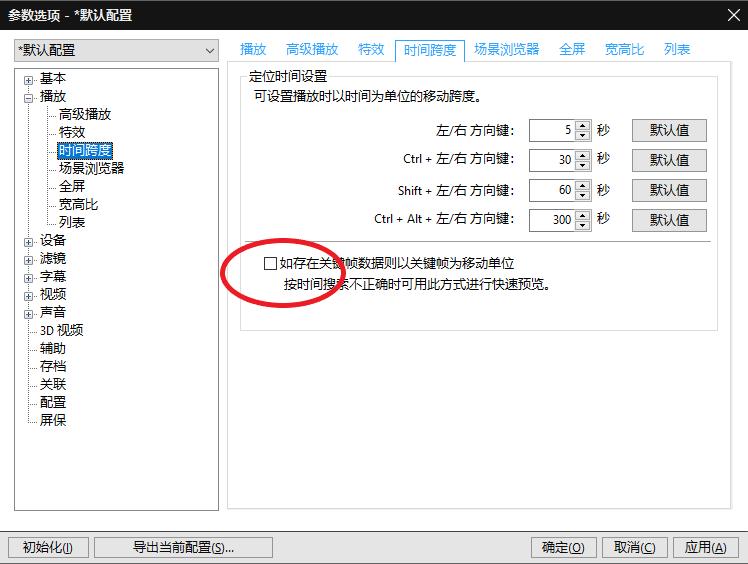This screenshot has width=748, height=564.
Task: Switch to the 时间跨度 tab
Action: point(430,50)
